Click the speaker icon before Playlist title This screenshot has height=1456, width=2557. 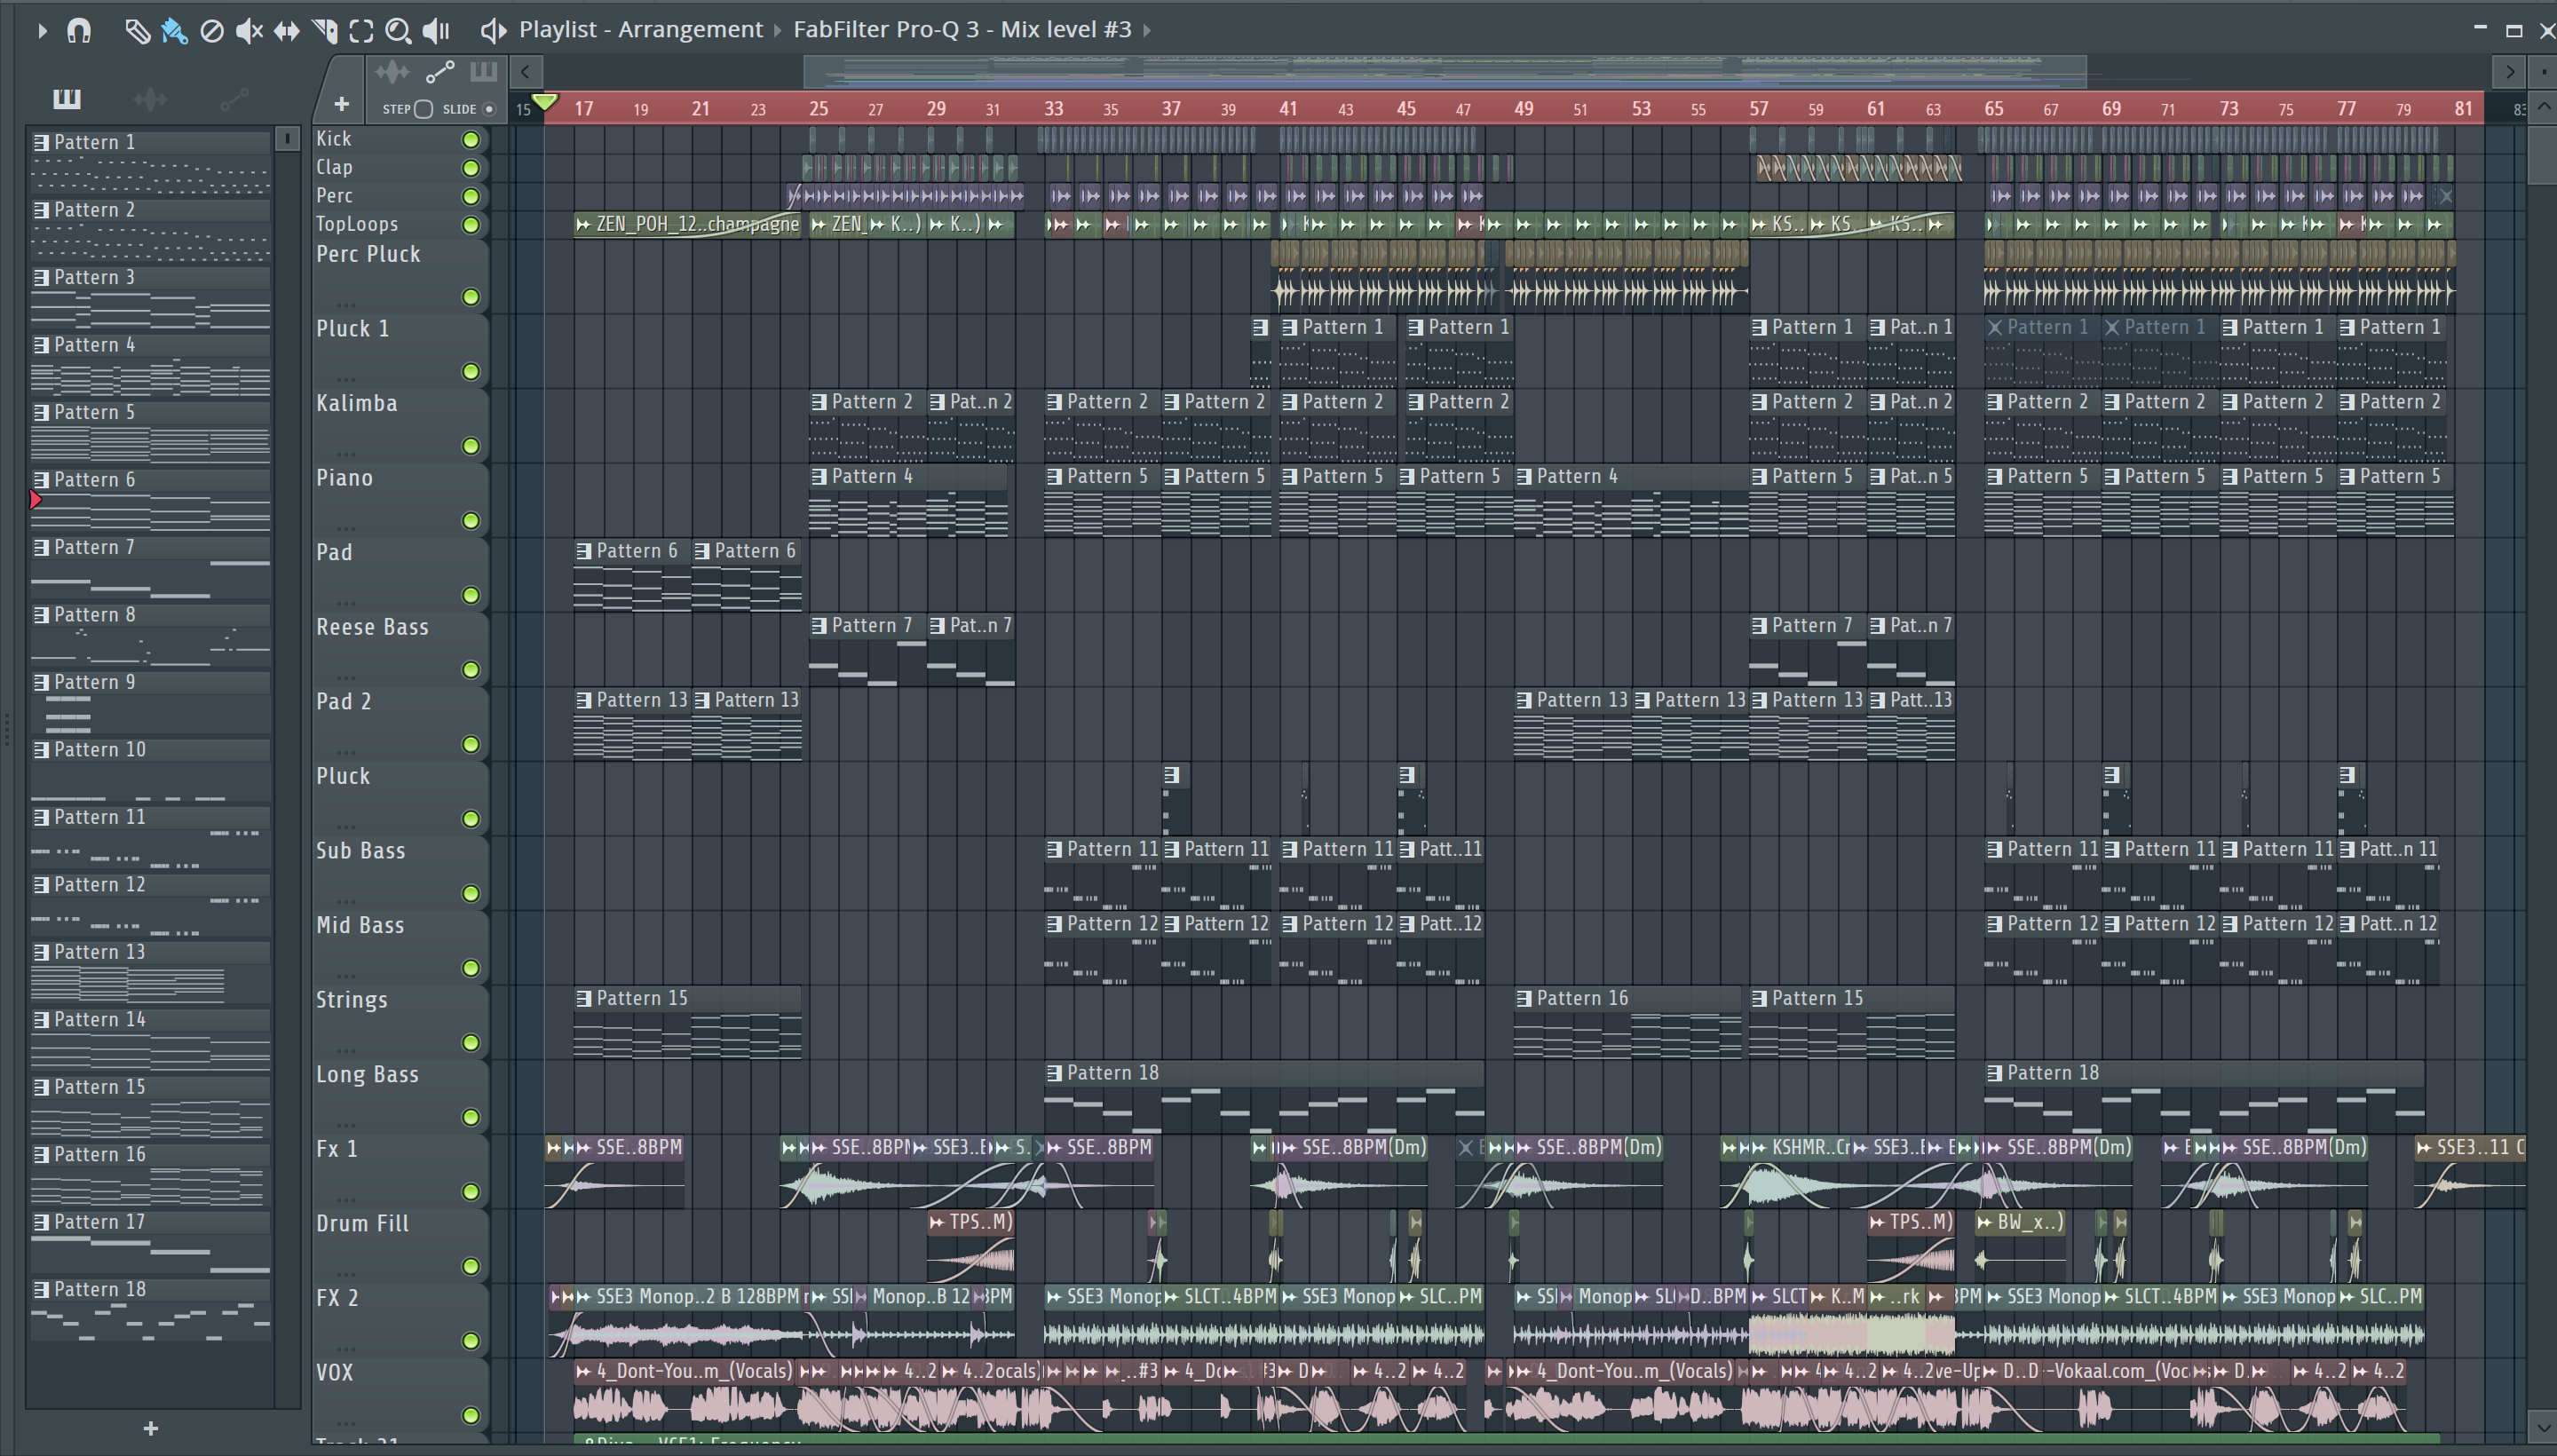[493, 30]
